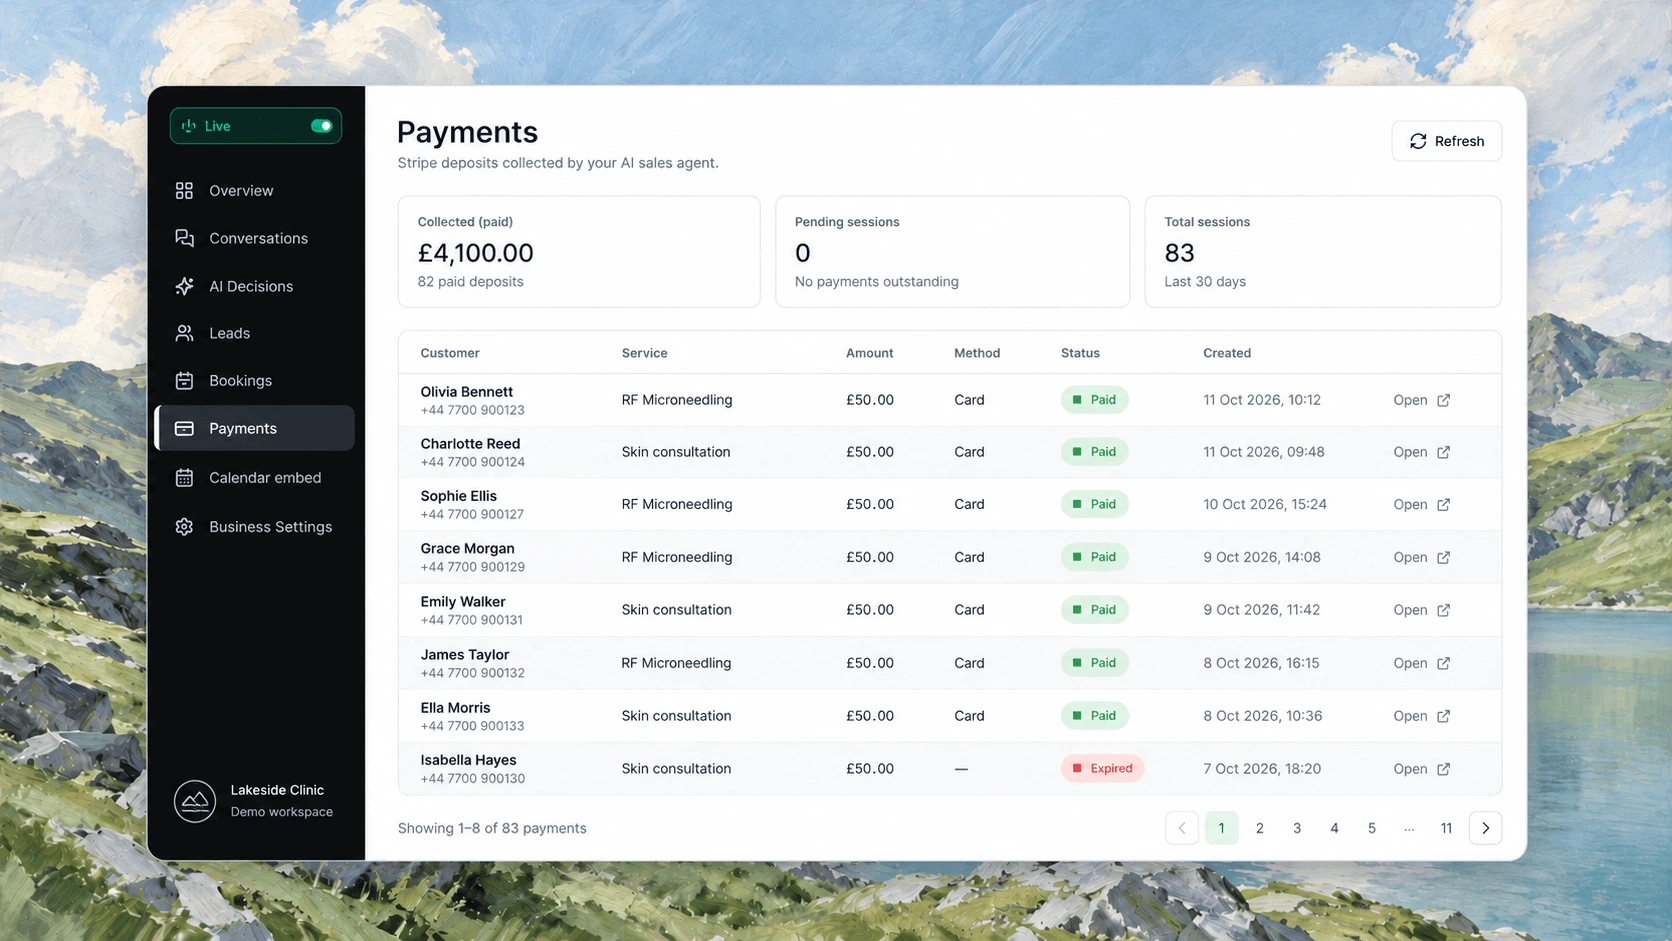Click 'Showing 1–8 of 83 payments' text
1672x941 pixels.
click(492, 828)
